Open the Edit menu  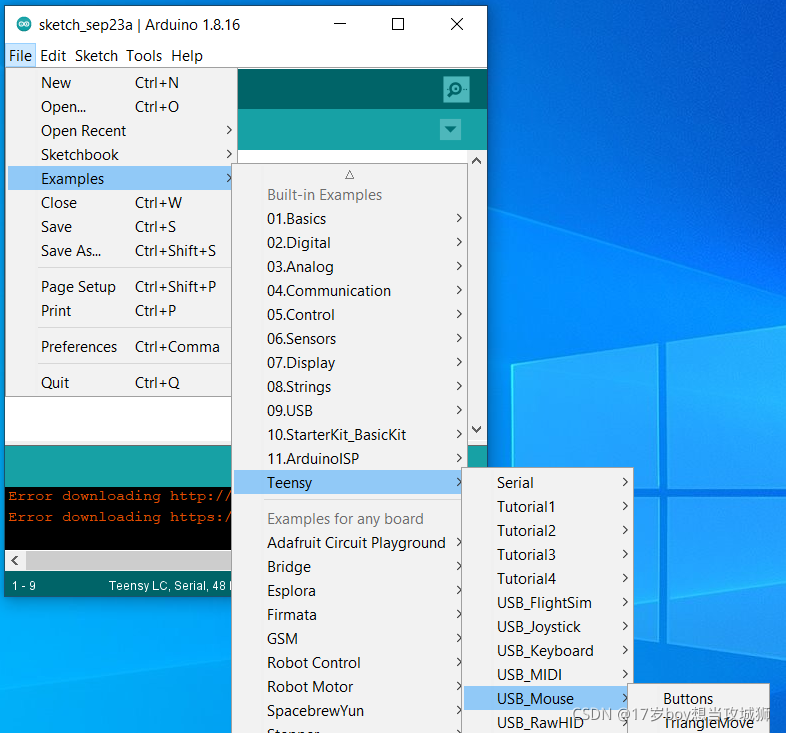(x=53, y=56)
